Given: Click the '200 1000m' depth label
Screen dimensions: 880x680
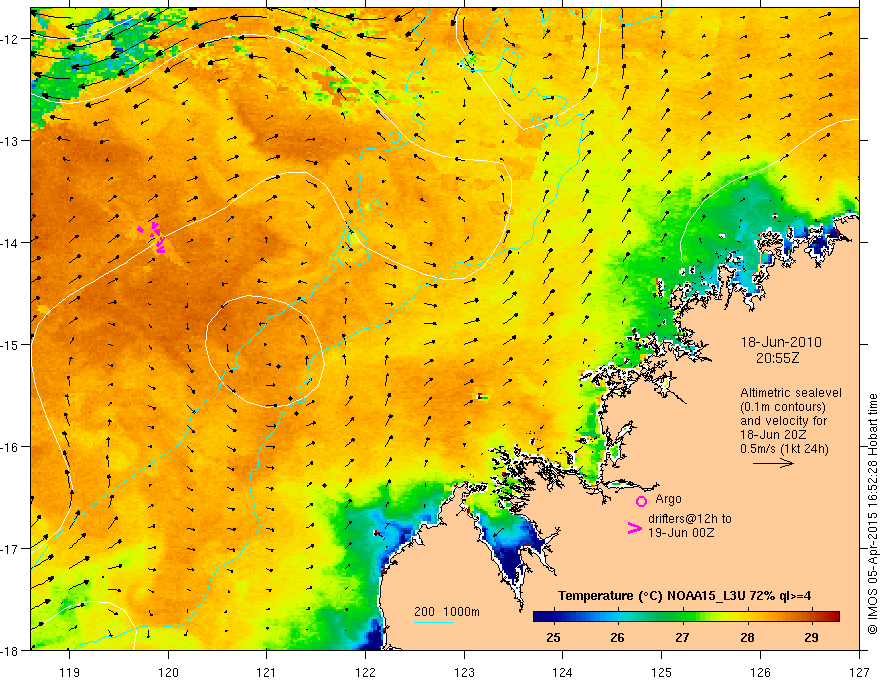Looking at the screenshot, I should 447,612.
